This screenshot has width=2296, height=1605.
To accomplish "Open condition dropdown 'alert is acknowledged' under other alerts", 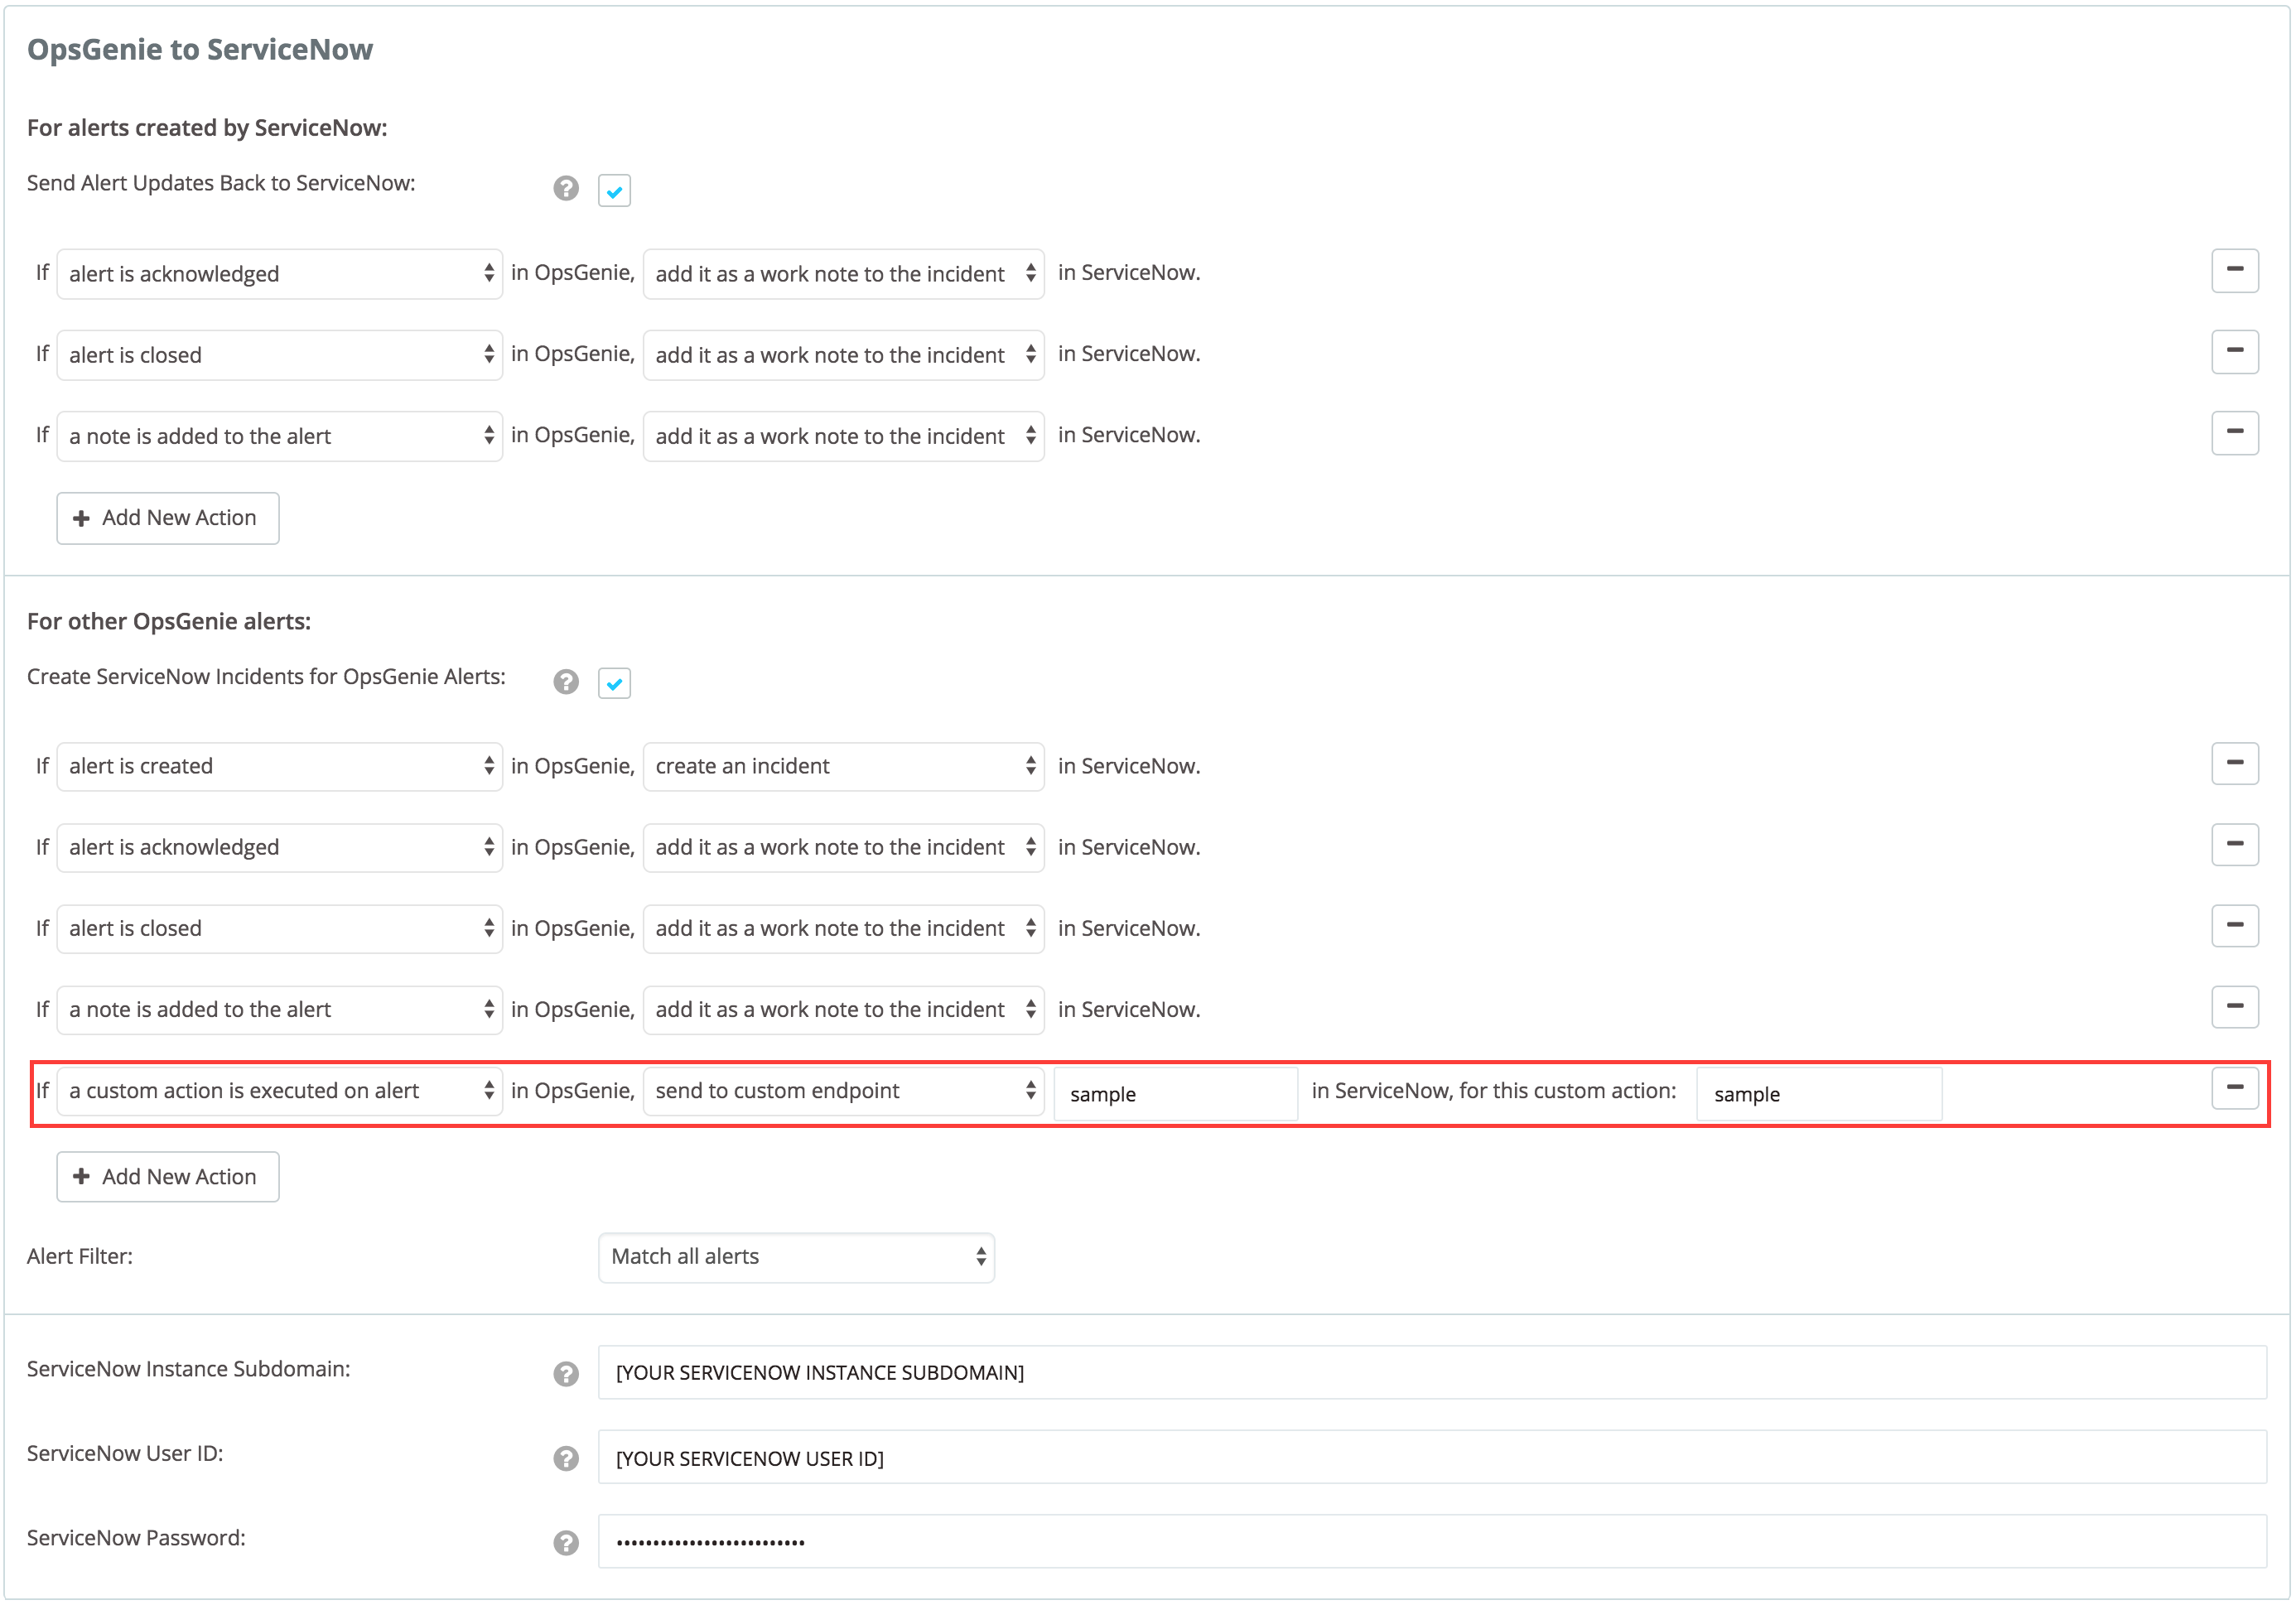I will click(x=280, y=848).
